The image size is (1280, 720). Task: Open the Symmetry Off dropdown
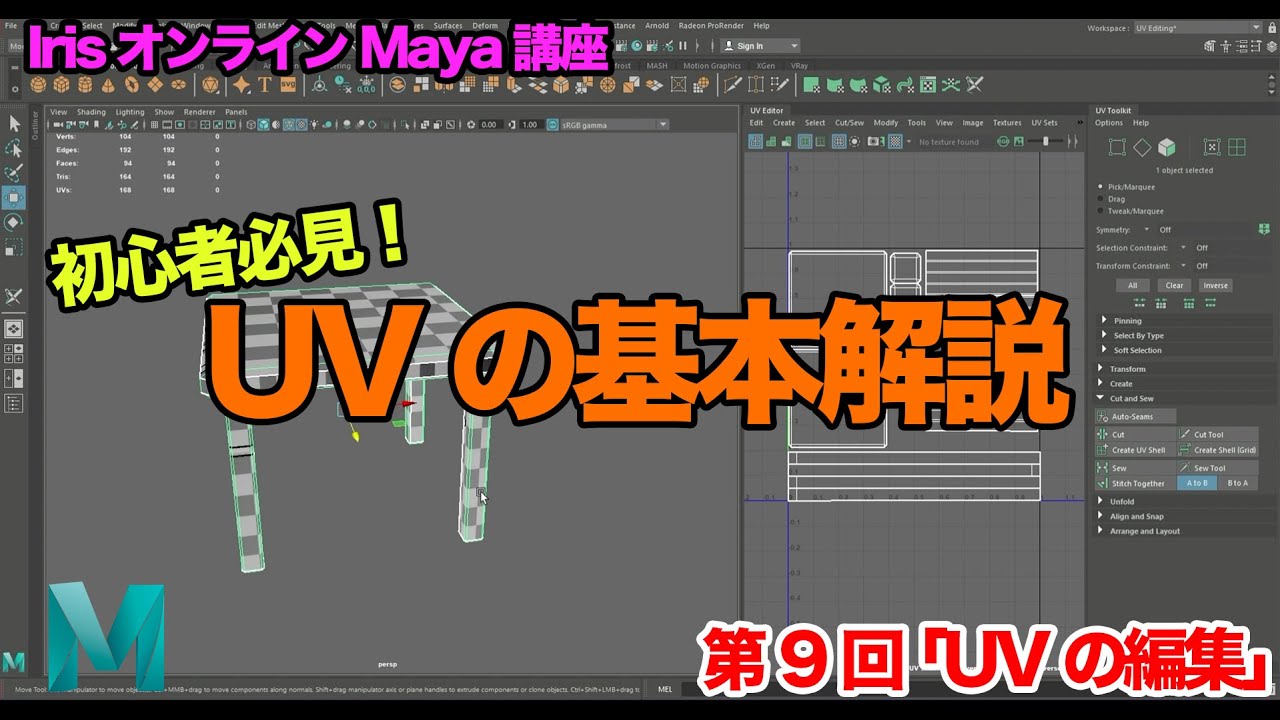coord(1147,230)
